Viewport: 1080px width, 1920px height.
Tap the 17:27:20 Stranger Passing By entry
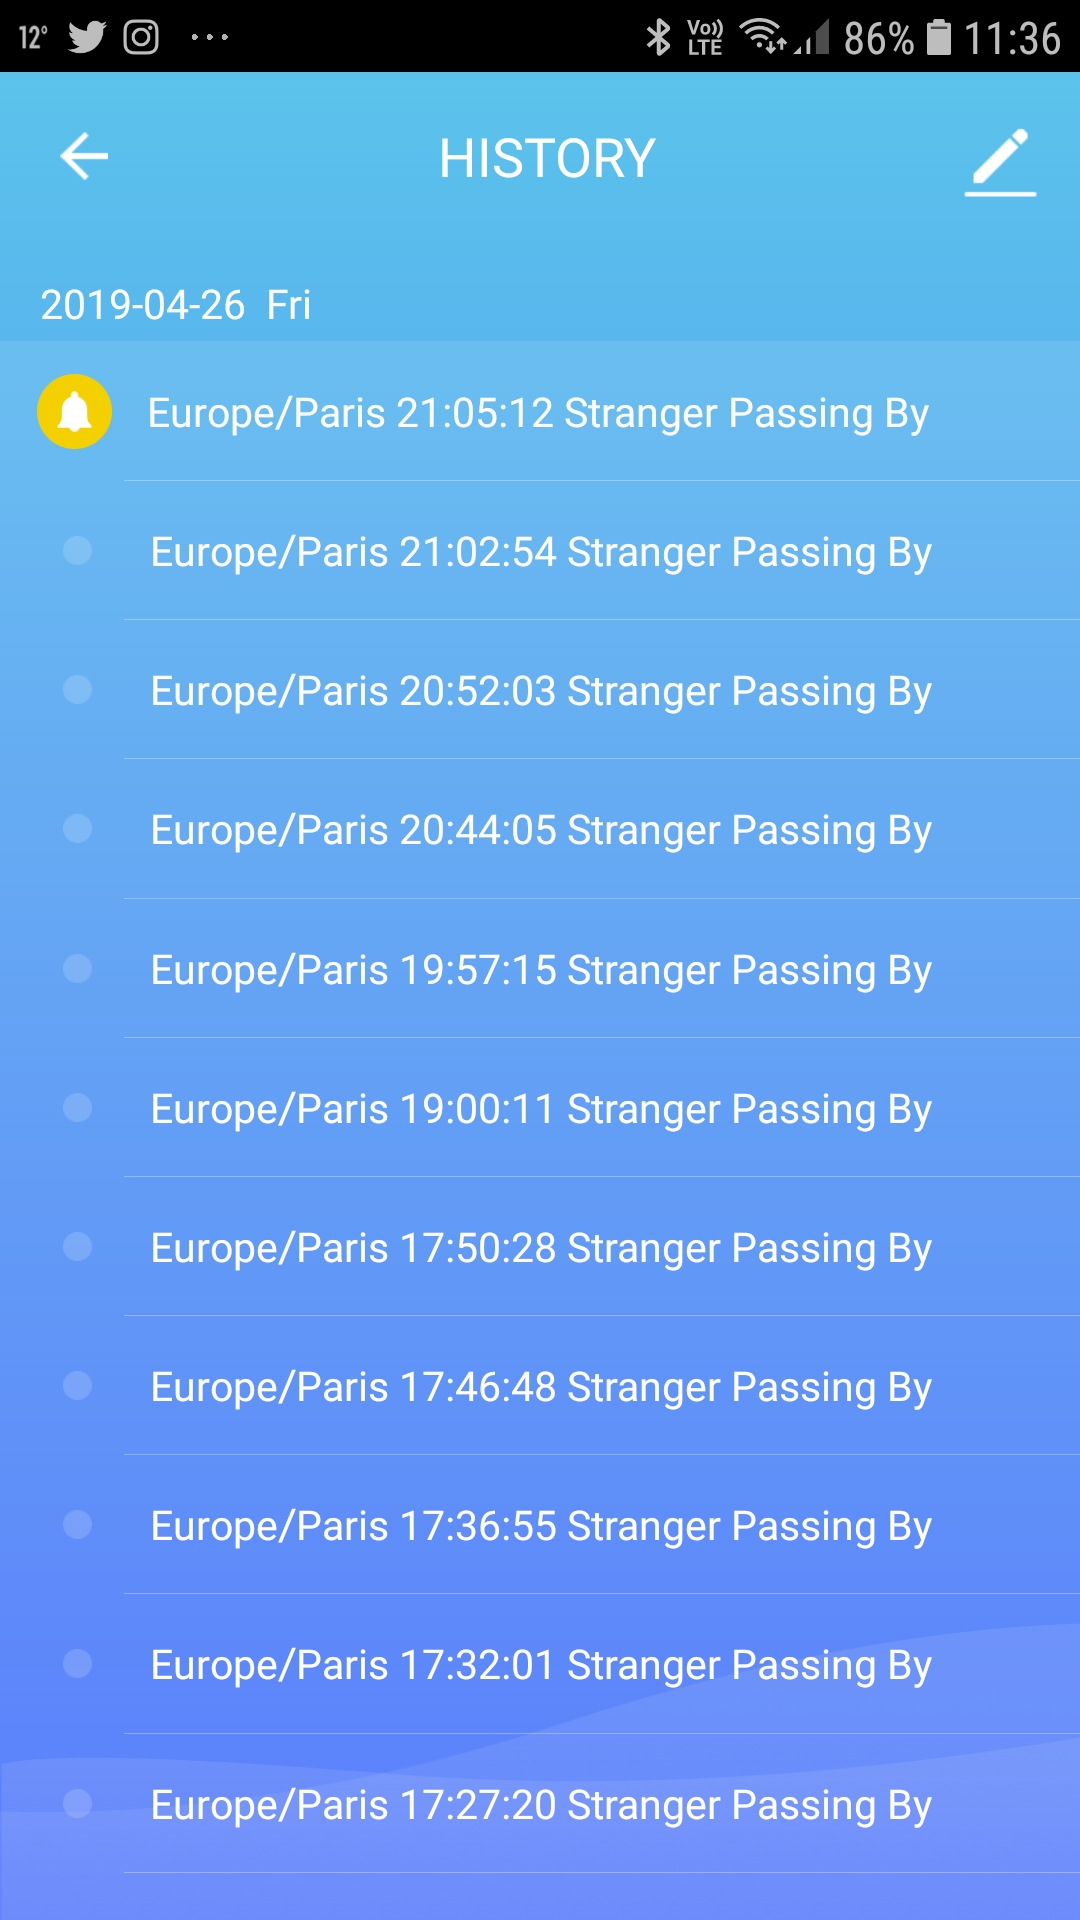pos(540,1805)
